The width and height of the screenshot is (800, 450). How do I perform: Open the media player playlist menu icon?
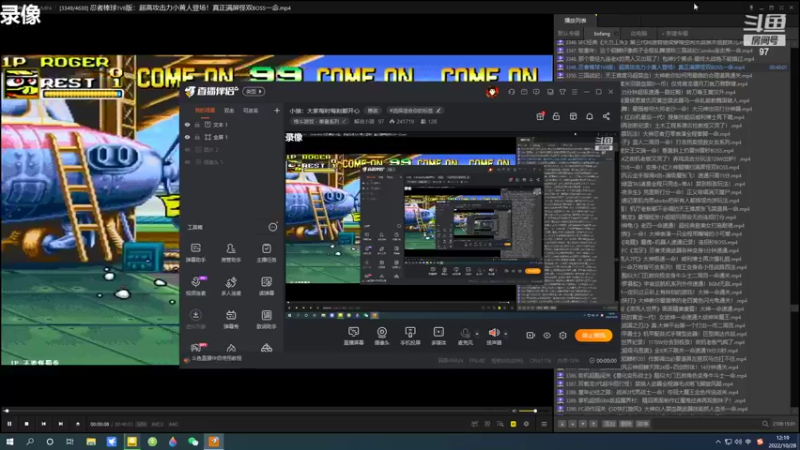point(544,424)
